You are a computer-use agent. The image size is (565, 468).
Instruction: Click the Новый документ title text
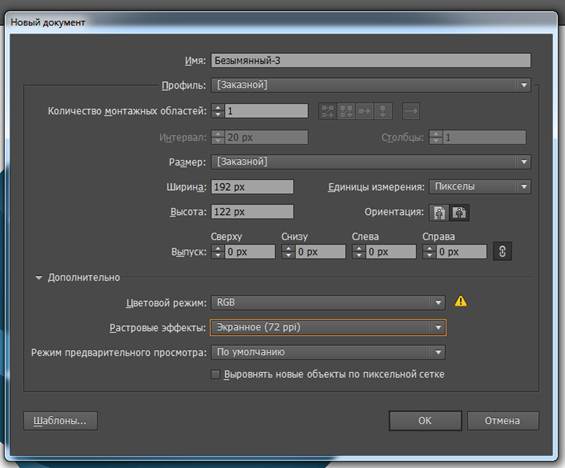tap(48, 22)
